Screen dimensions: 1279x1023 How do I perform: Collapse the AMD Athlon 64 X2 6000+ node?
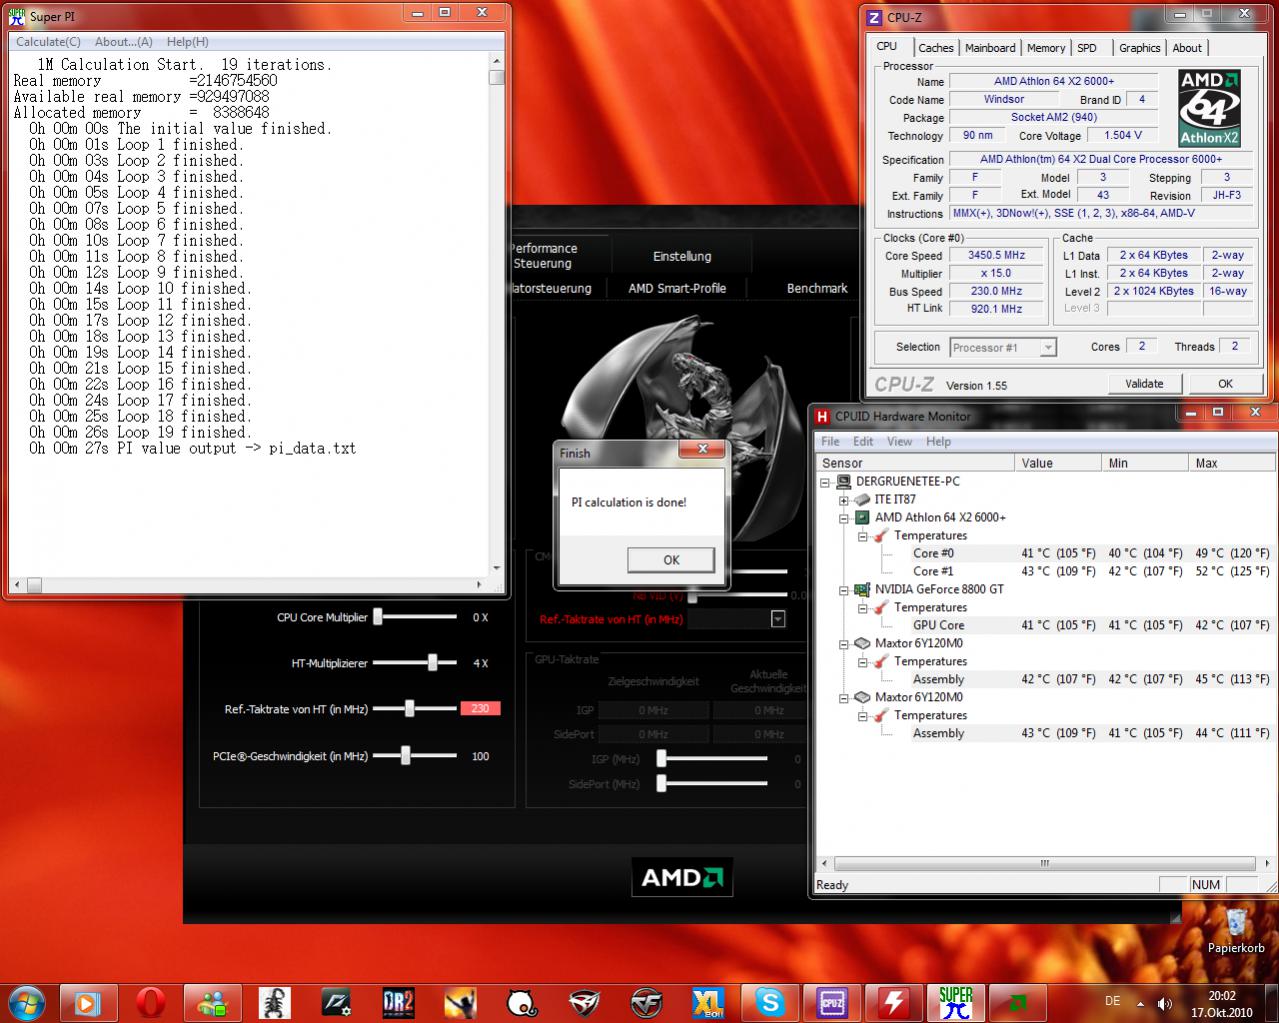click(x=844, y=518)
